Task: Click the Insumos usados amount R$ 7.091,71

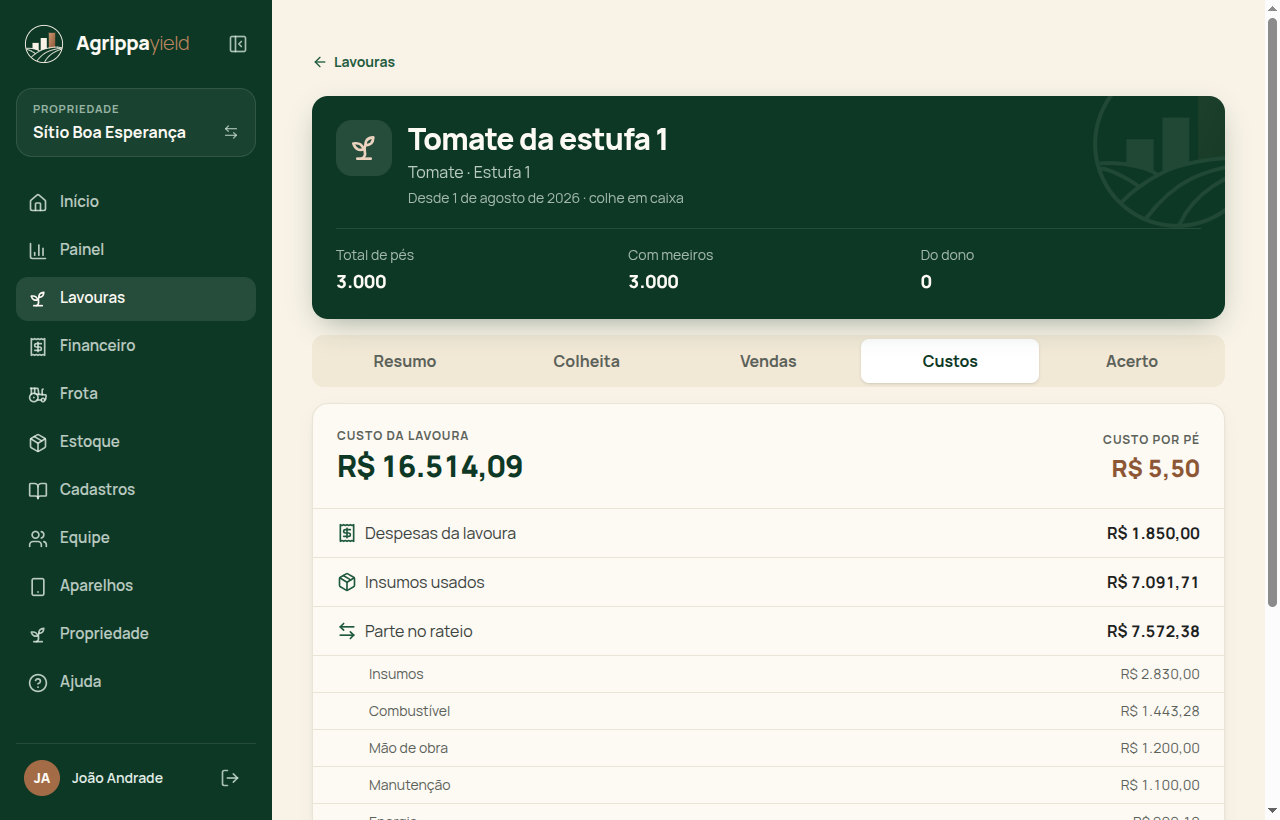Action: pos(1153,582)
